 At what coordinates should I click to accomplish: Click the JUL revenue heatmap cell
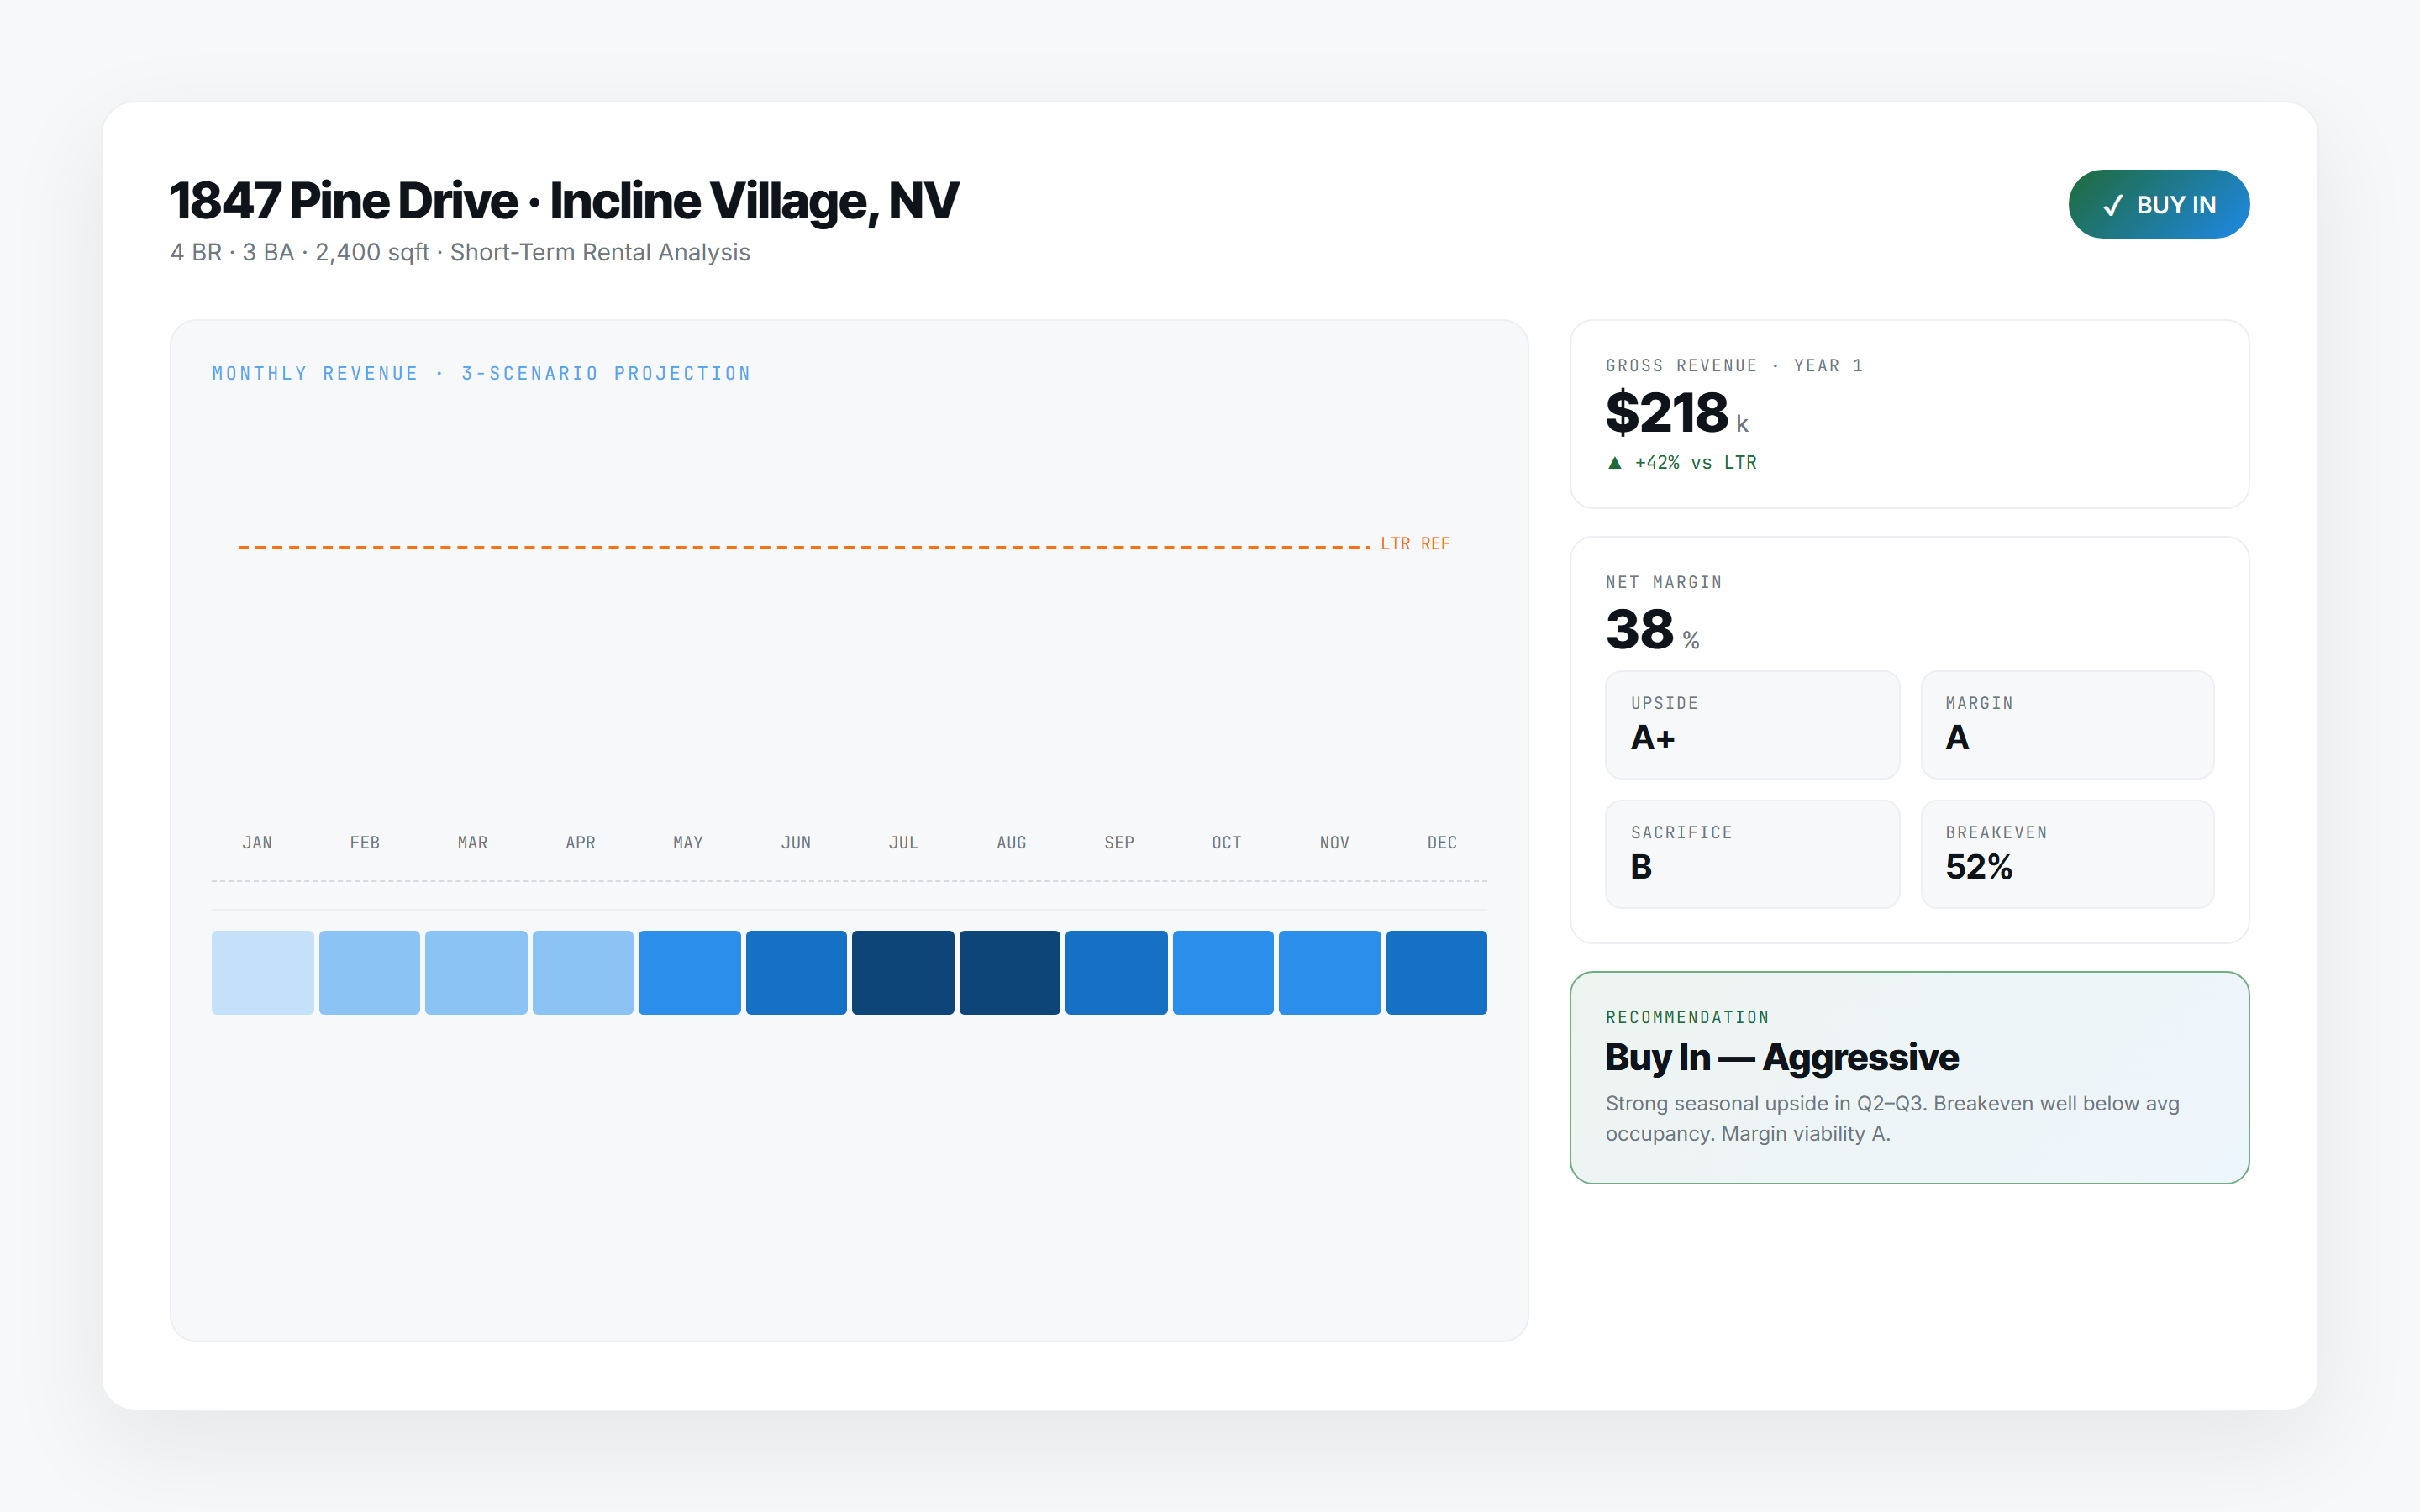[902, 971]
